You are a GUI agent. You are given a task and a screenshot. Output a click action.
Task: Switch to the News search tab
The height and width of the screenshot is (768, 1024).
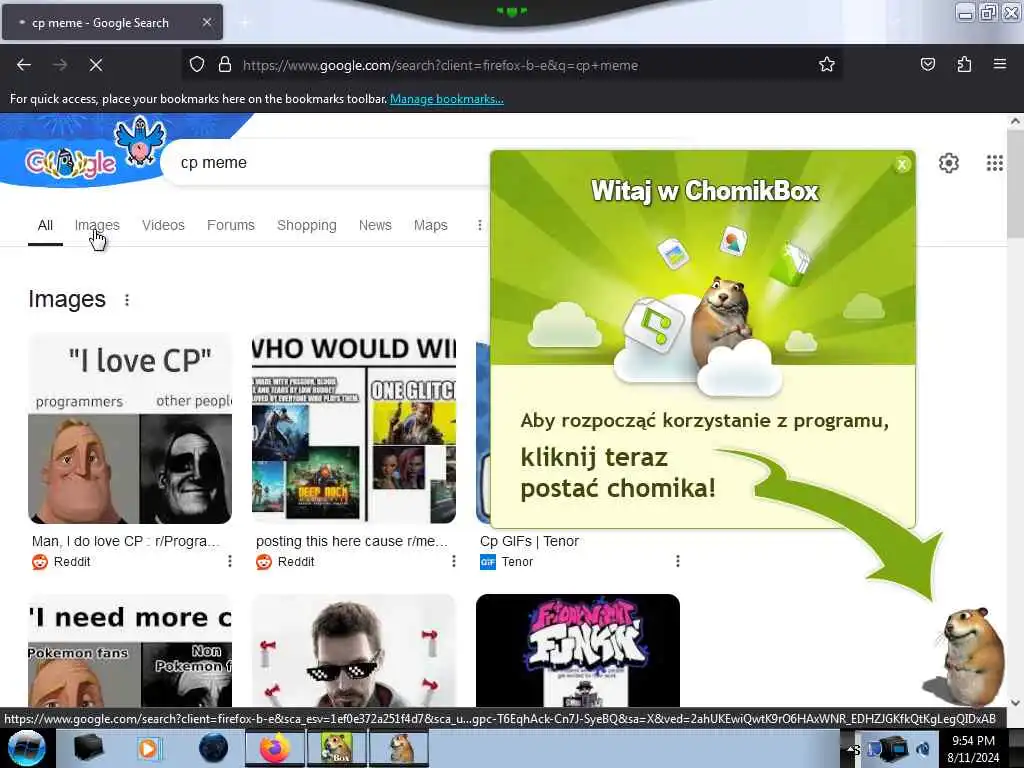pos(375,225)
